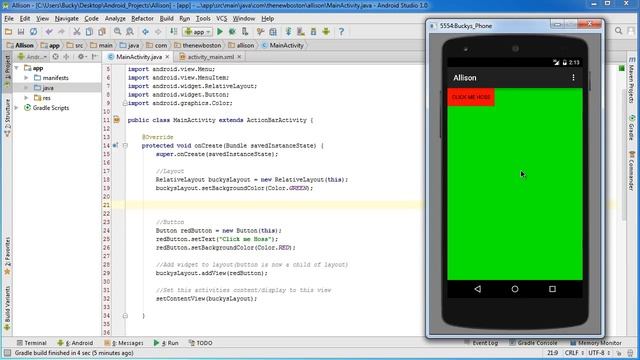Click the Undo toolbar icon

pos(49,31)
